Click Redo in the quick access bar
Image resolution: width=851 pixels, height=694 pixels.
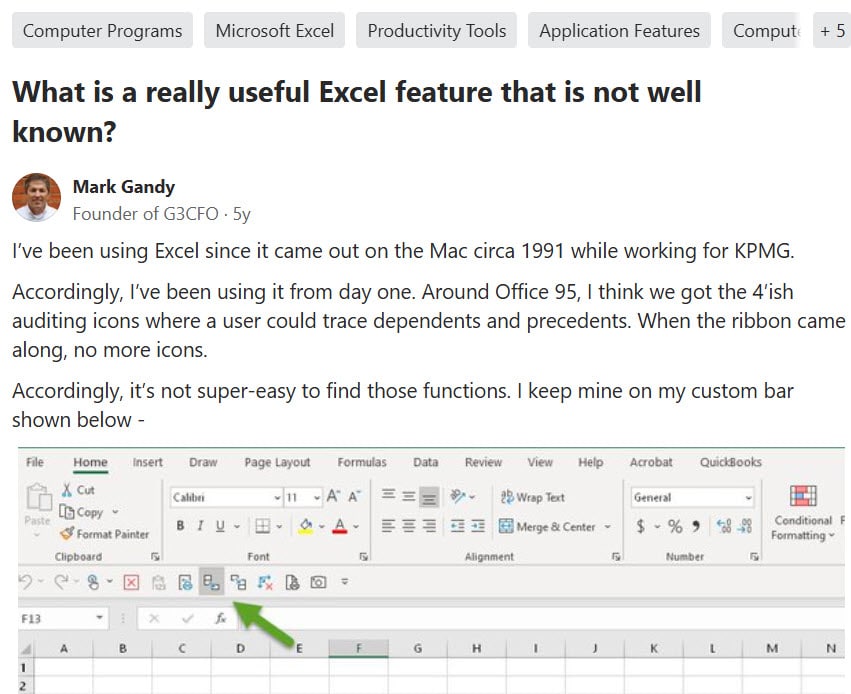(x=61, y=582)
